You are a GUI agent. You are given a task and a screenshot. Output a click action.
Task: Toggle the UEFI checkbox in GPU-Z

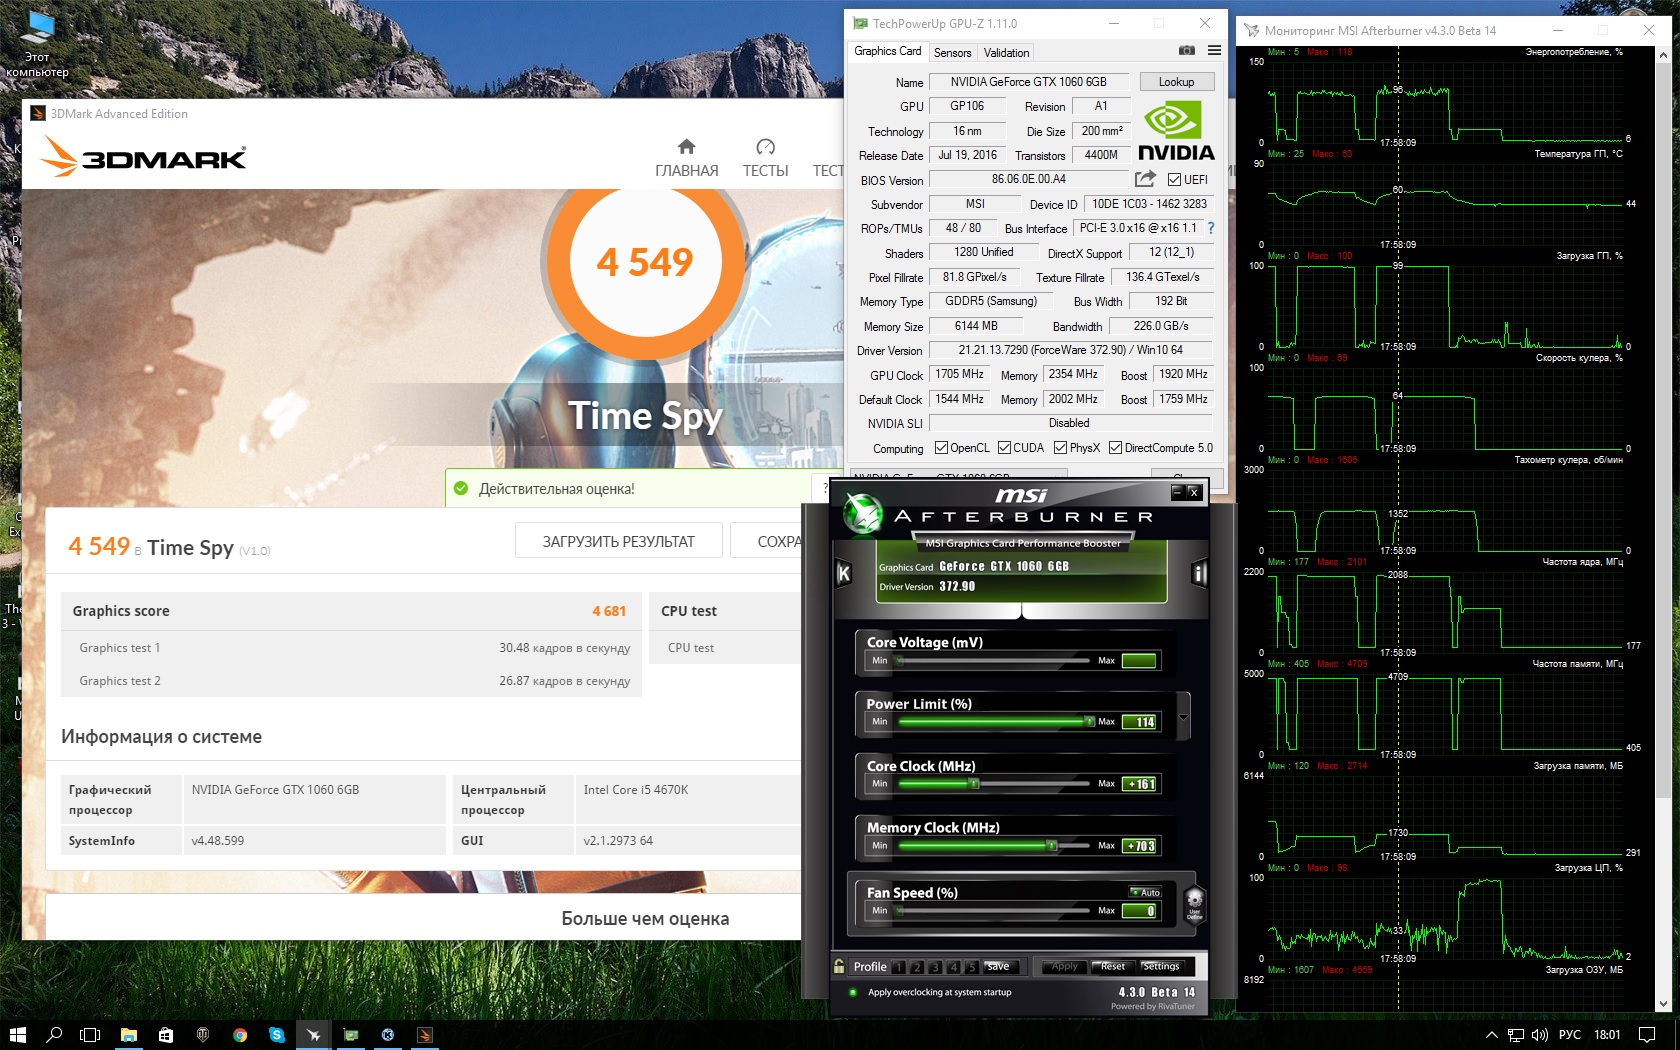click(1174, 180)
